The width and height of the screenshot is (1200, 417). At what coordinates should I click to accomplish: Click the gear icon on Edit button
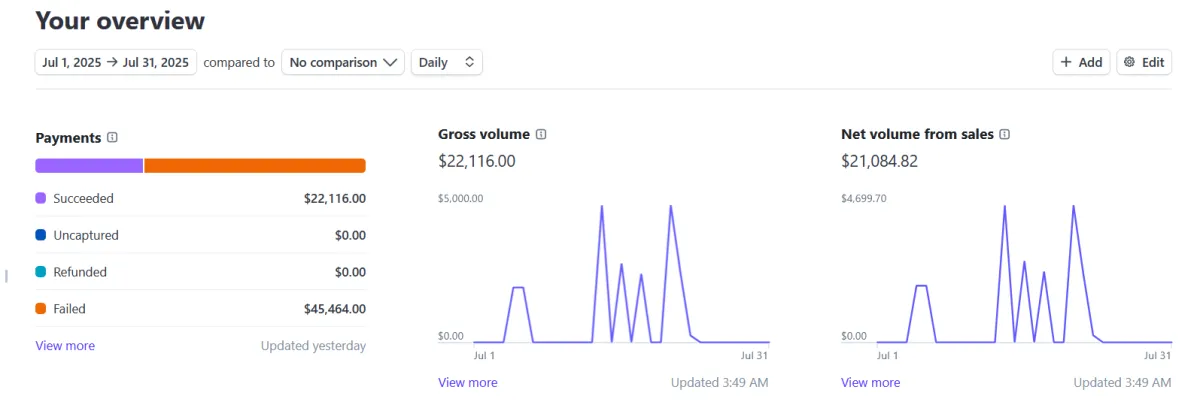click(x=1130, y=62)
